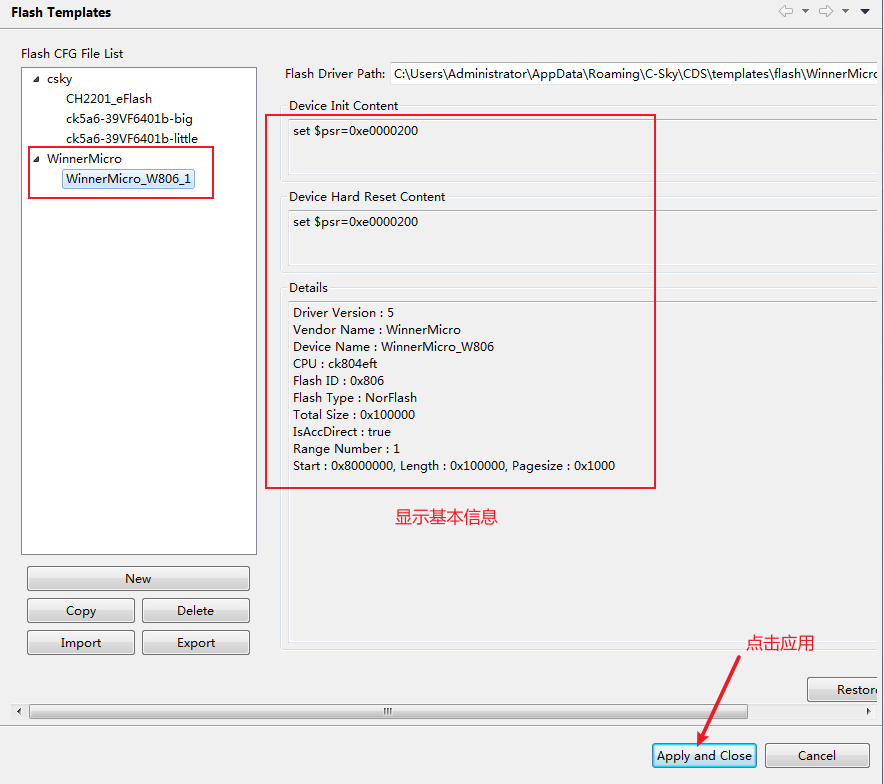The height and width of the screenshot is (784, 884).
Task: Click the New button
Action: 138,578
